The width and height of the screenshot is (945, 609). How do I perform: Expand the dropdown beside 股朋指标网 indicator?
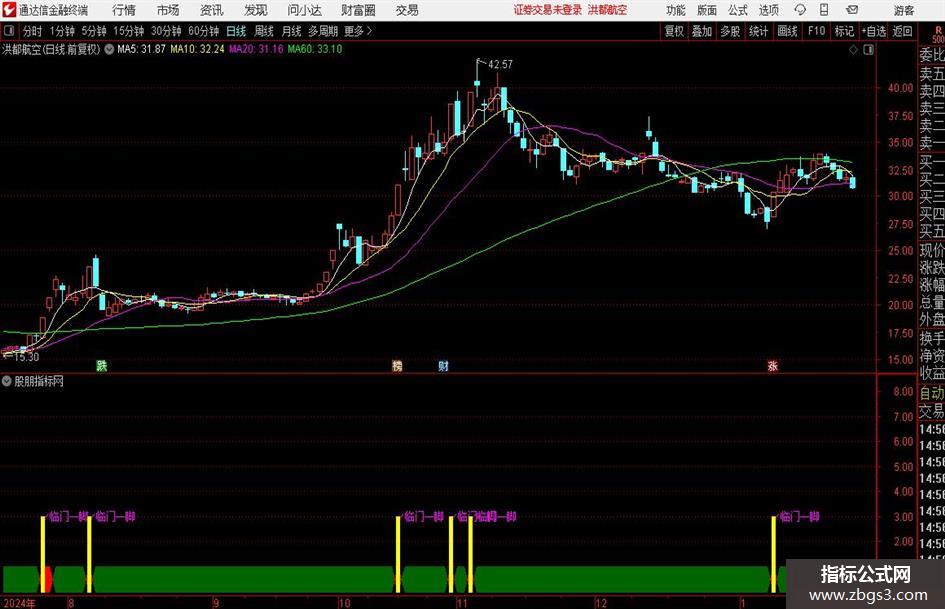(7, 381)
